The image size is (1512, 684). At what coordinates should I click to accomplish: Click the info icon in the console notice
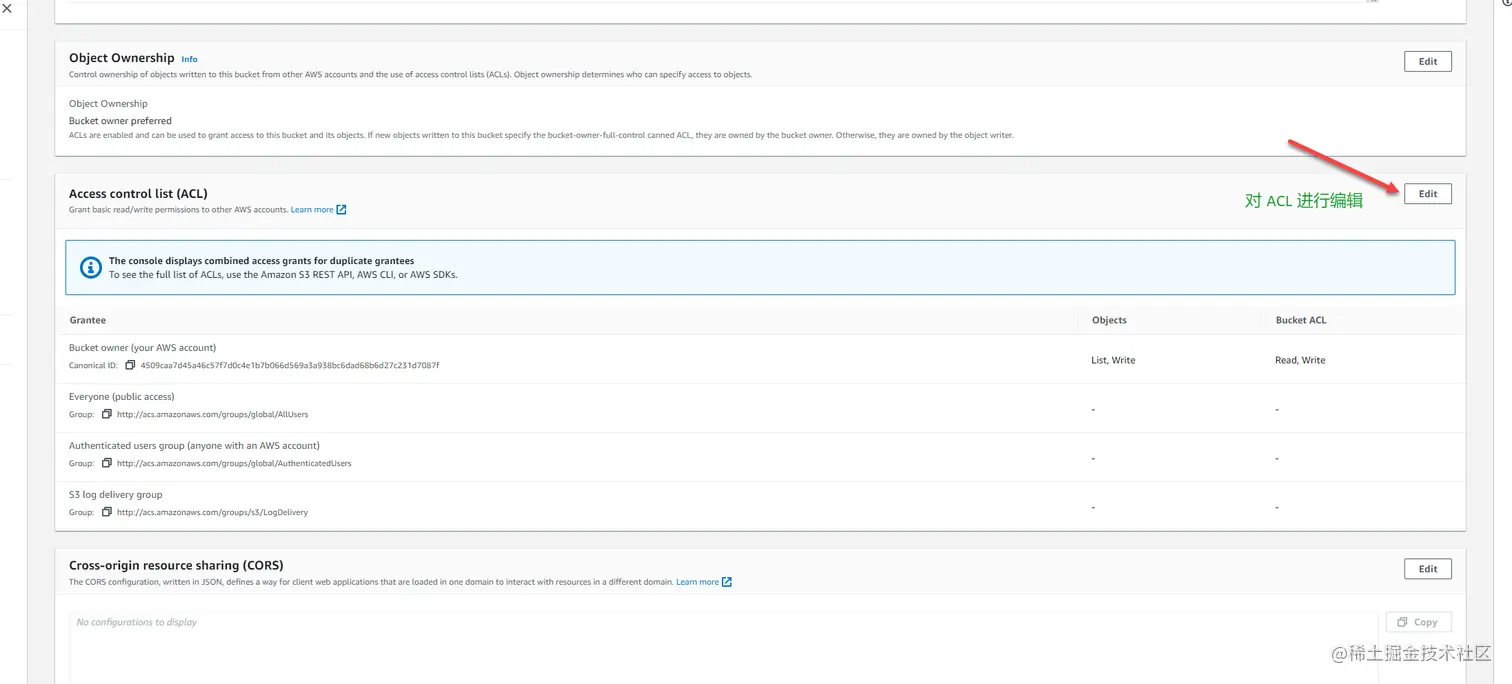(91, 267)
